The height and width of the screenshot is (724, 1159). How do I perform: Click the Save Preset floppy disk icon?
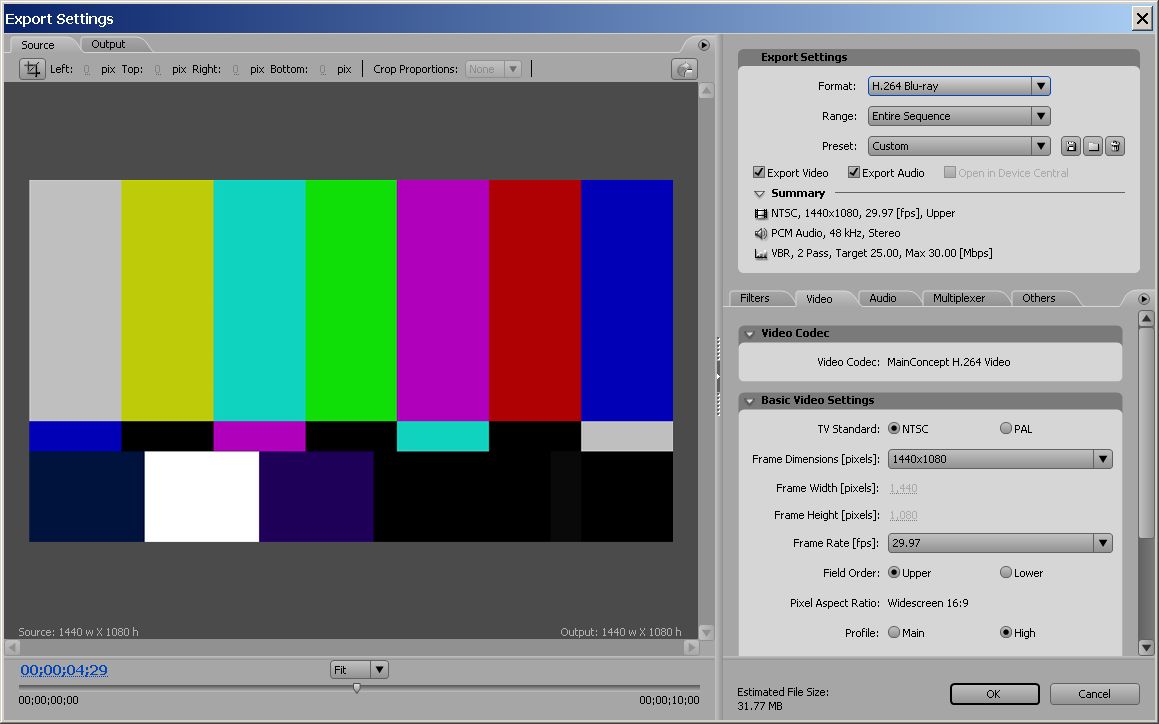[1071, 146]
